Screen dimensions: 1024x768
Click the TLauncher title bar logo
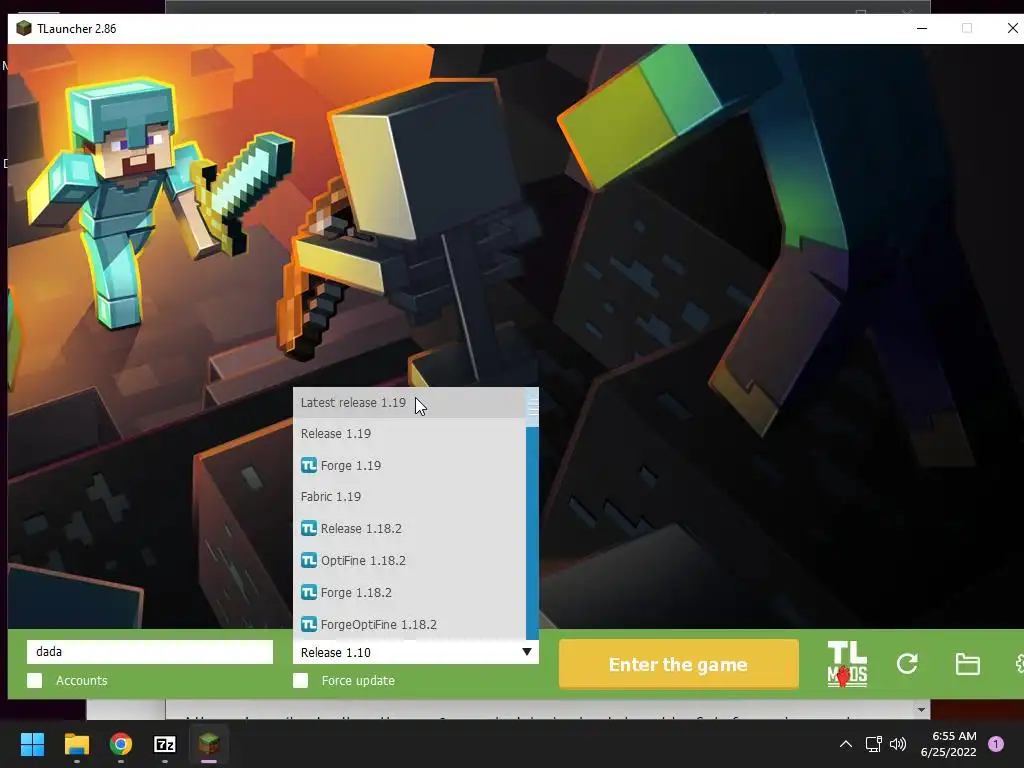click(x=24, y=28)
